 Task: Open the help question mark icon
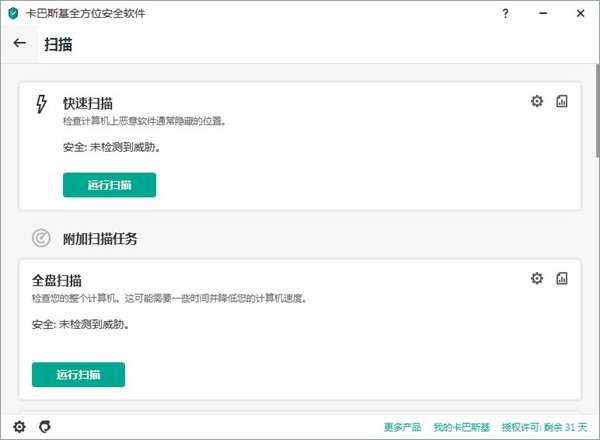505,13
